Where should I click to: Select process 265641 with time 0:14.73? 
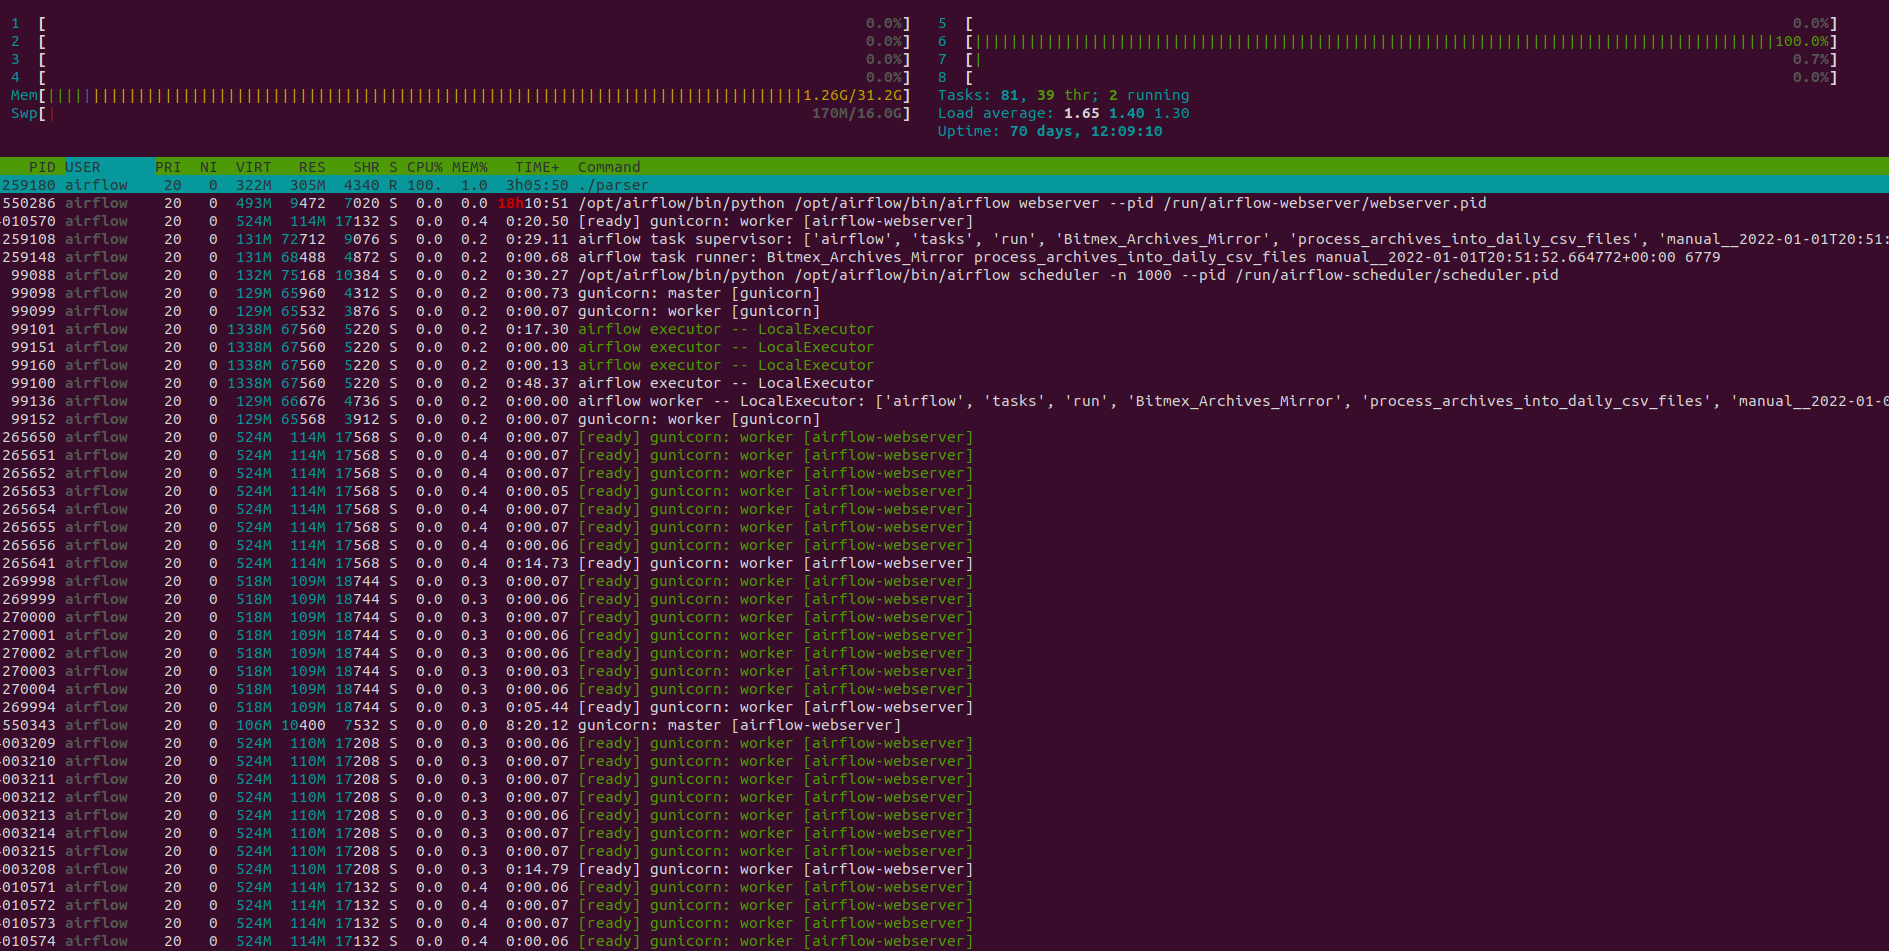point(944,563)
